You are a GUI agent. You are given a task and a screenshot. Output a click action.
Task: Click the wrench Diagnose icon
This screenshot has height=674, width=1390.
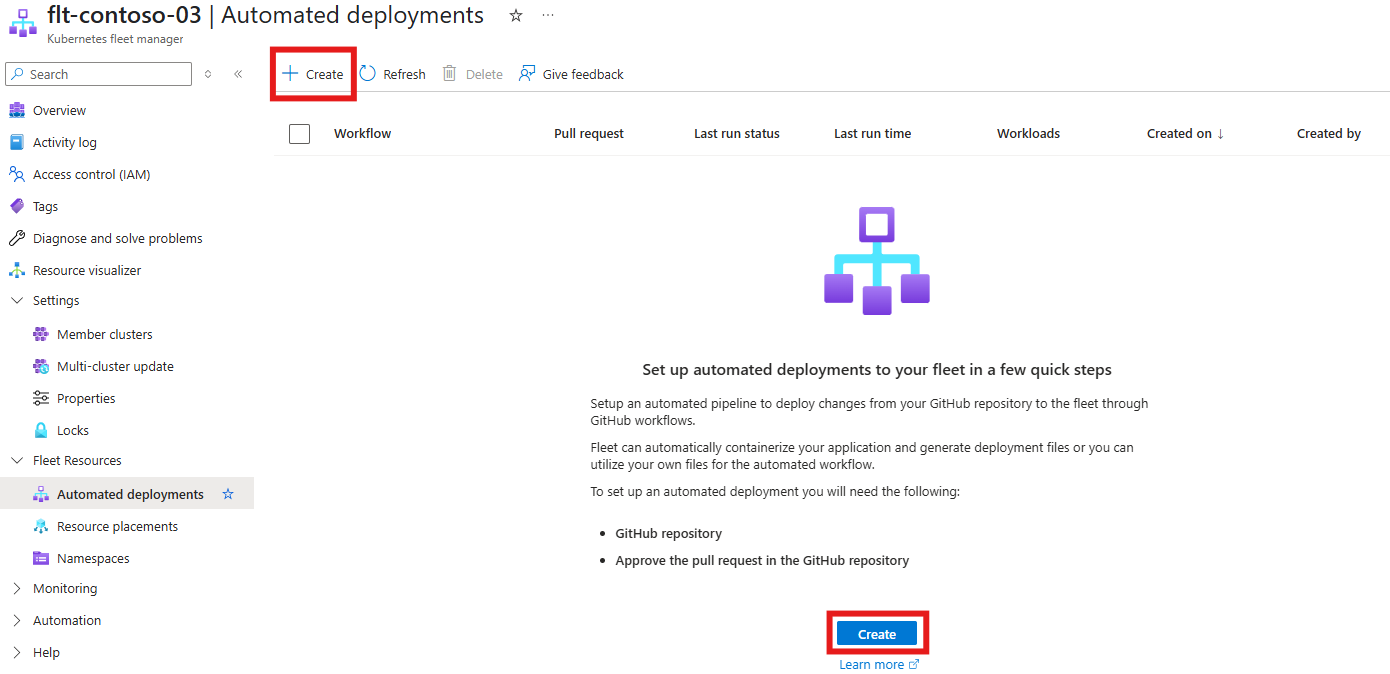point(16,238)
